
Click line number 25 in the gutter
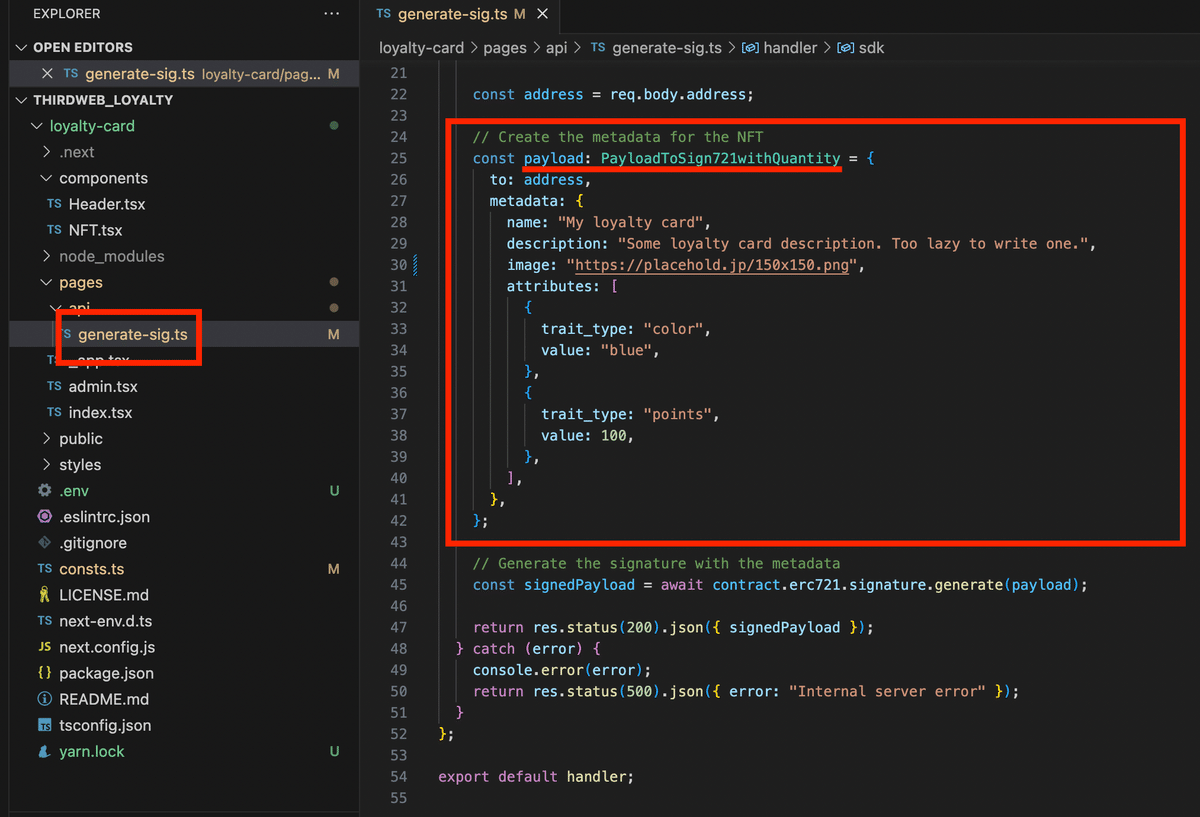[x=398, y=158]
